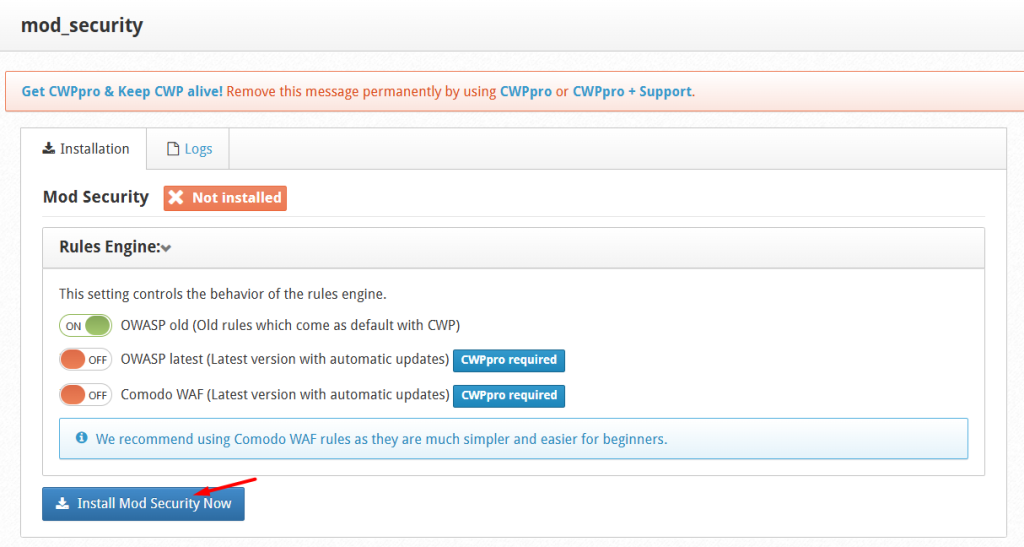
Task: Click the 'OWASP old (Old rules...)' label
Action: [291, 325]
